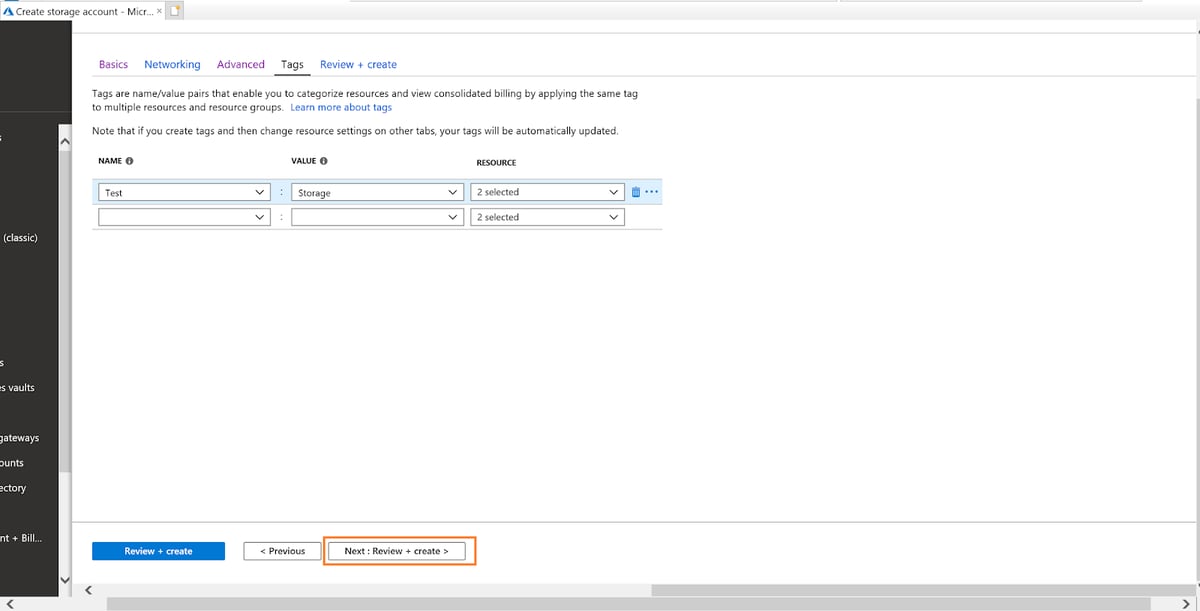This screenshot has width=1200, height=611.
Task: Switch to the Networking tab
Action: tap(172, 65)
